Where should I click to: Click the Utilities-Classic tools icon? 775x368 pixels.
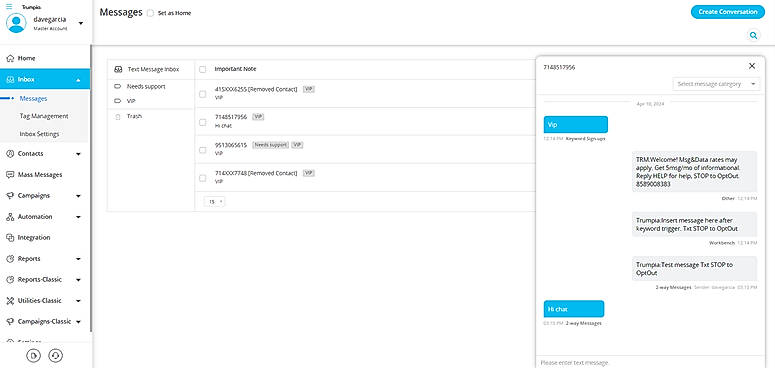click(x=10, y=301)
